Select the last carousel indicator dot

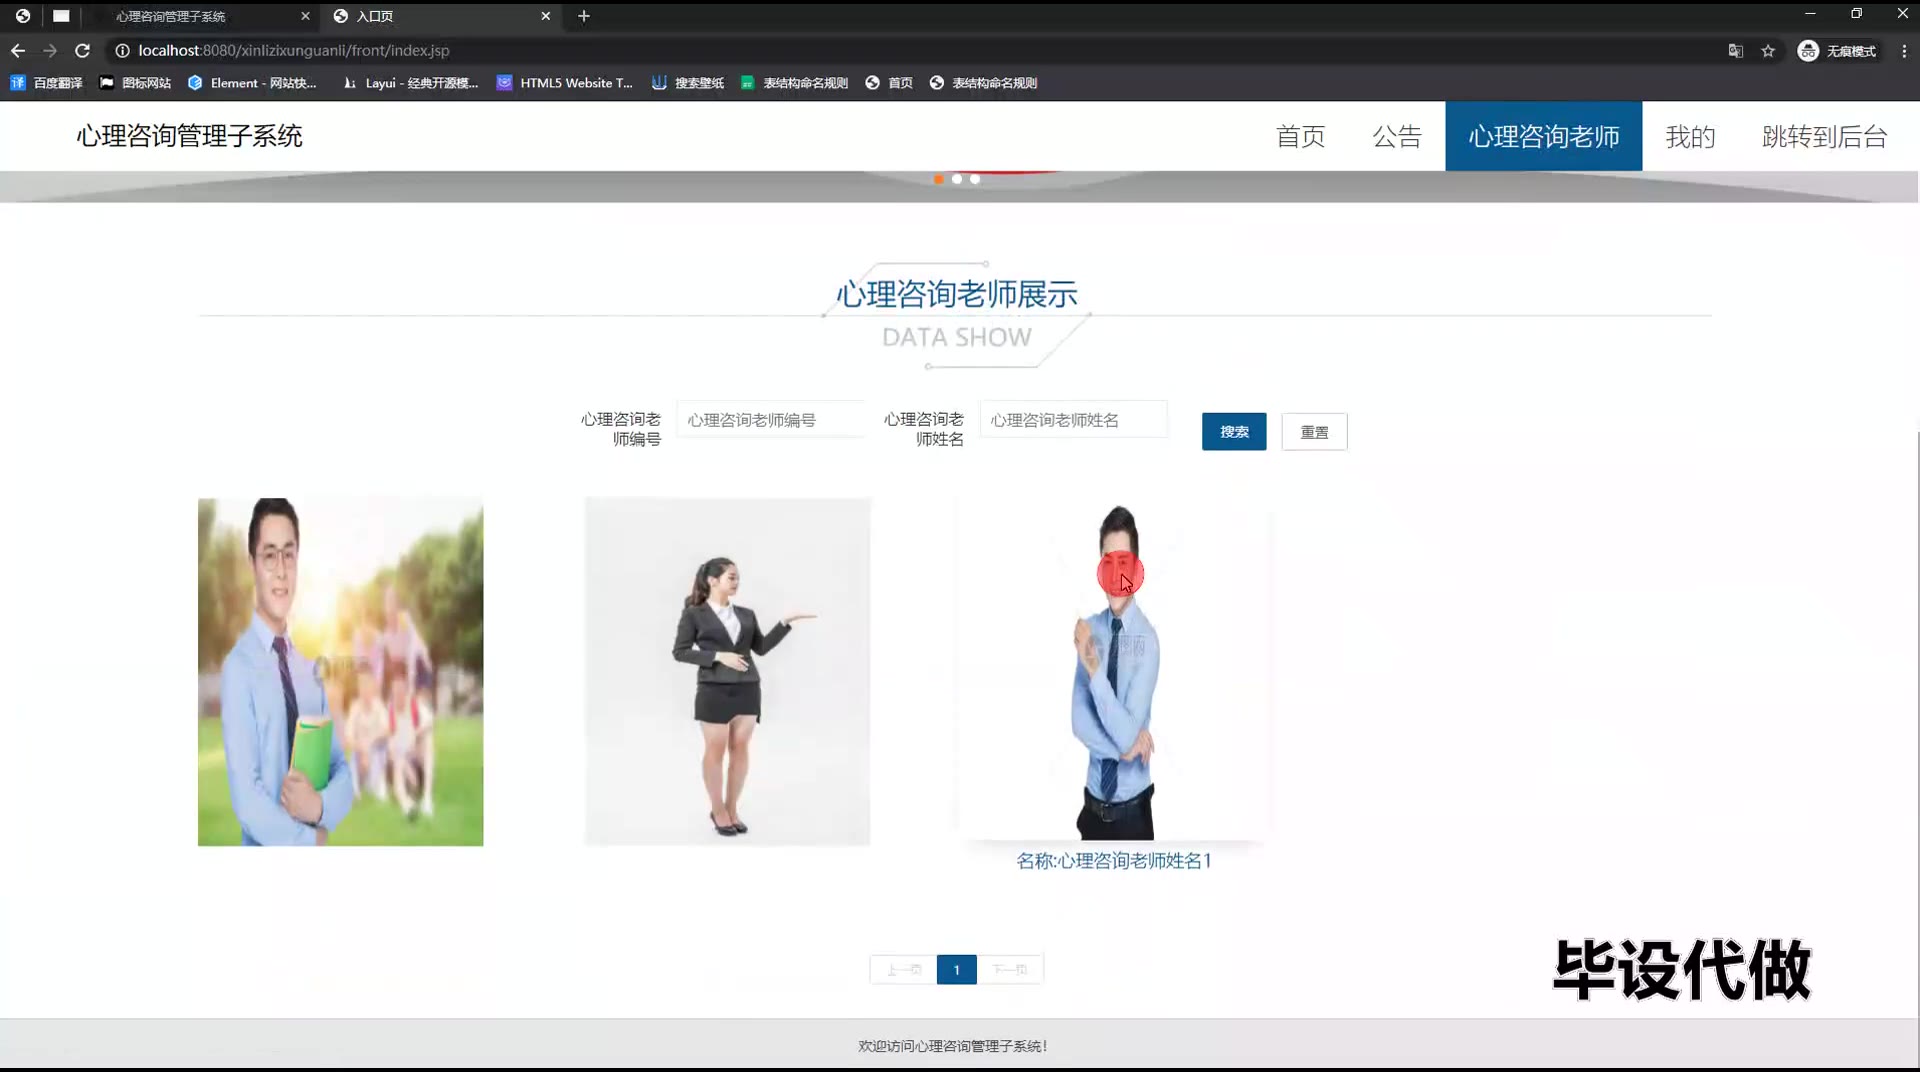pyautogui.click(x=975, y=179)
